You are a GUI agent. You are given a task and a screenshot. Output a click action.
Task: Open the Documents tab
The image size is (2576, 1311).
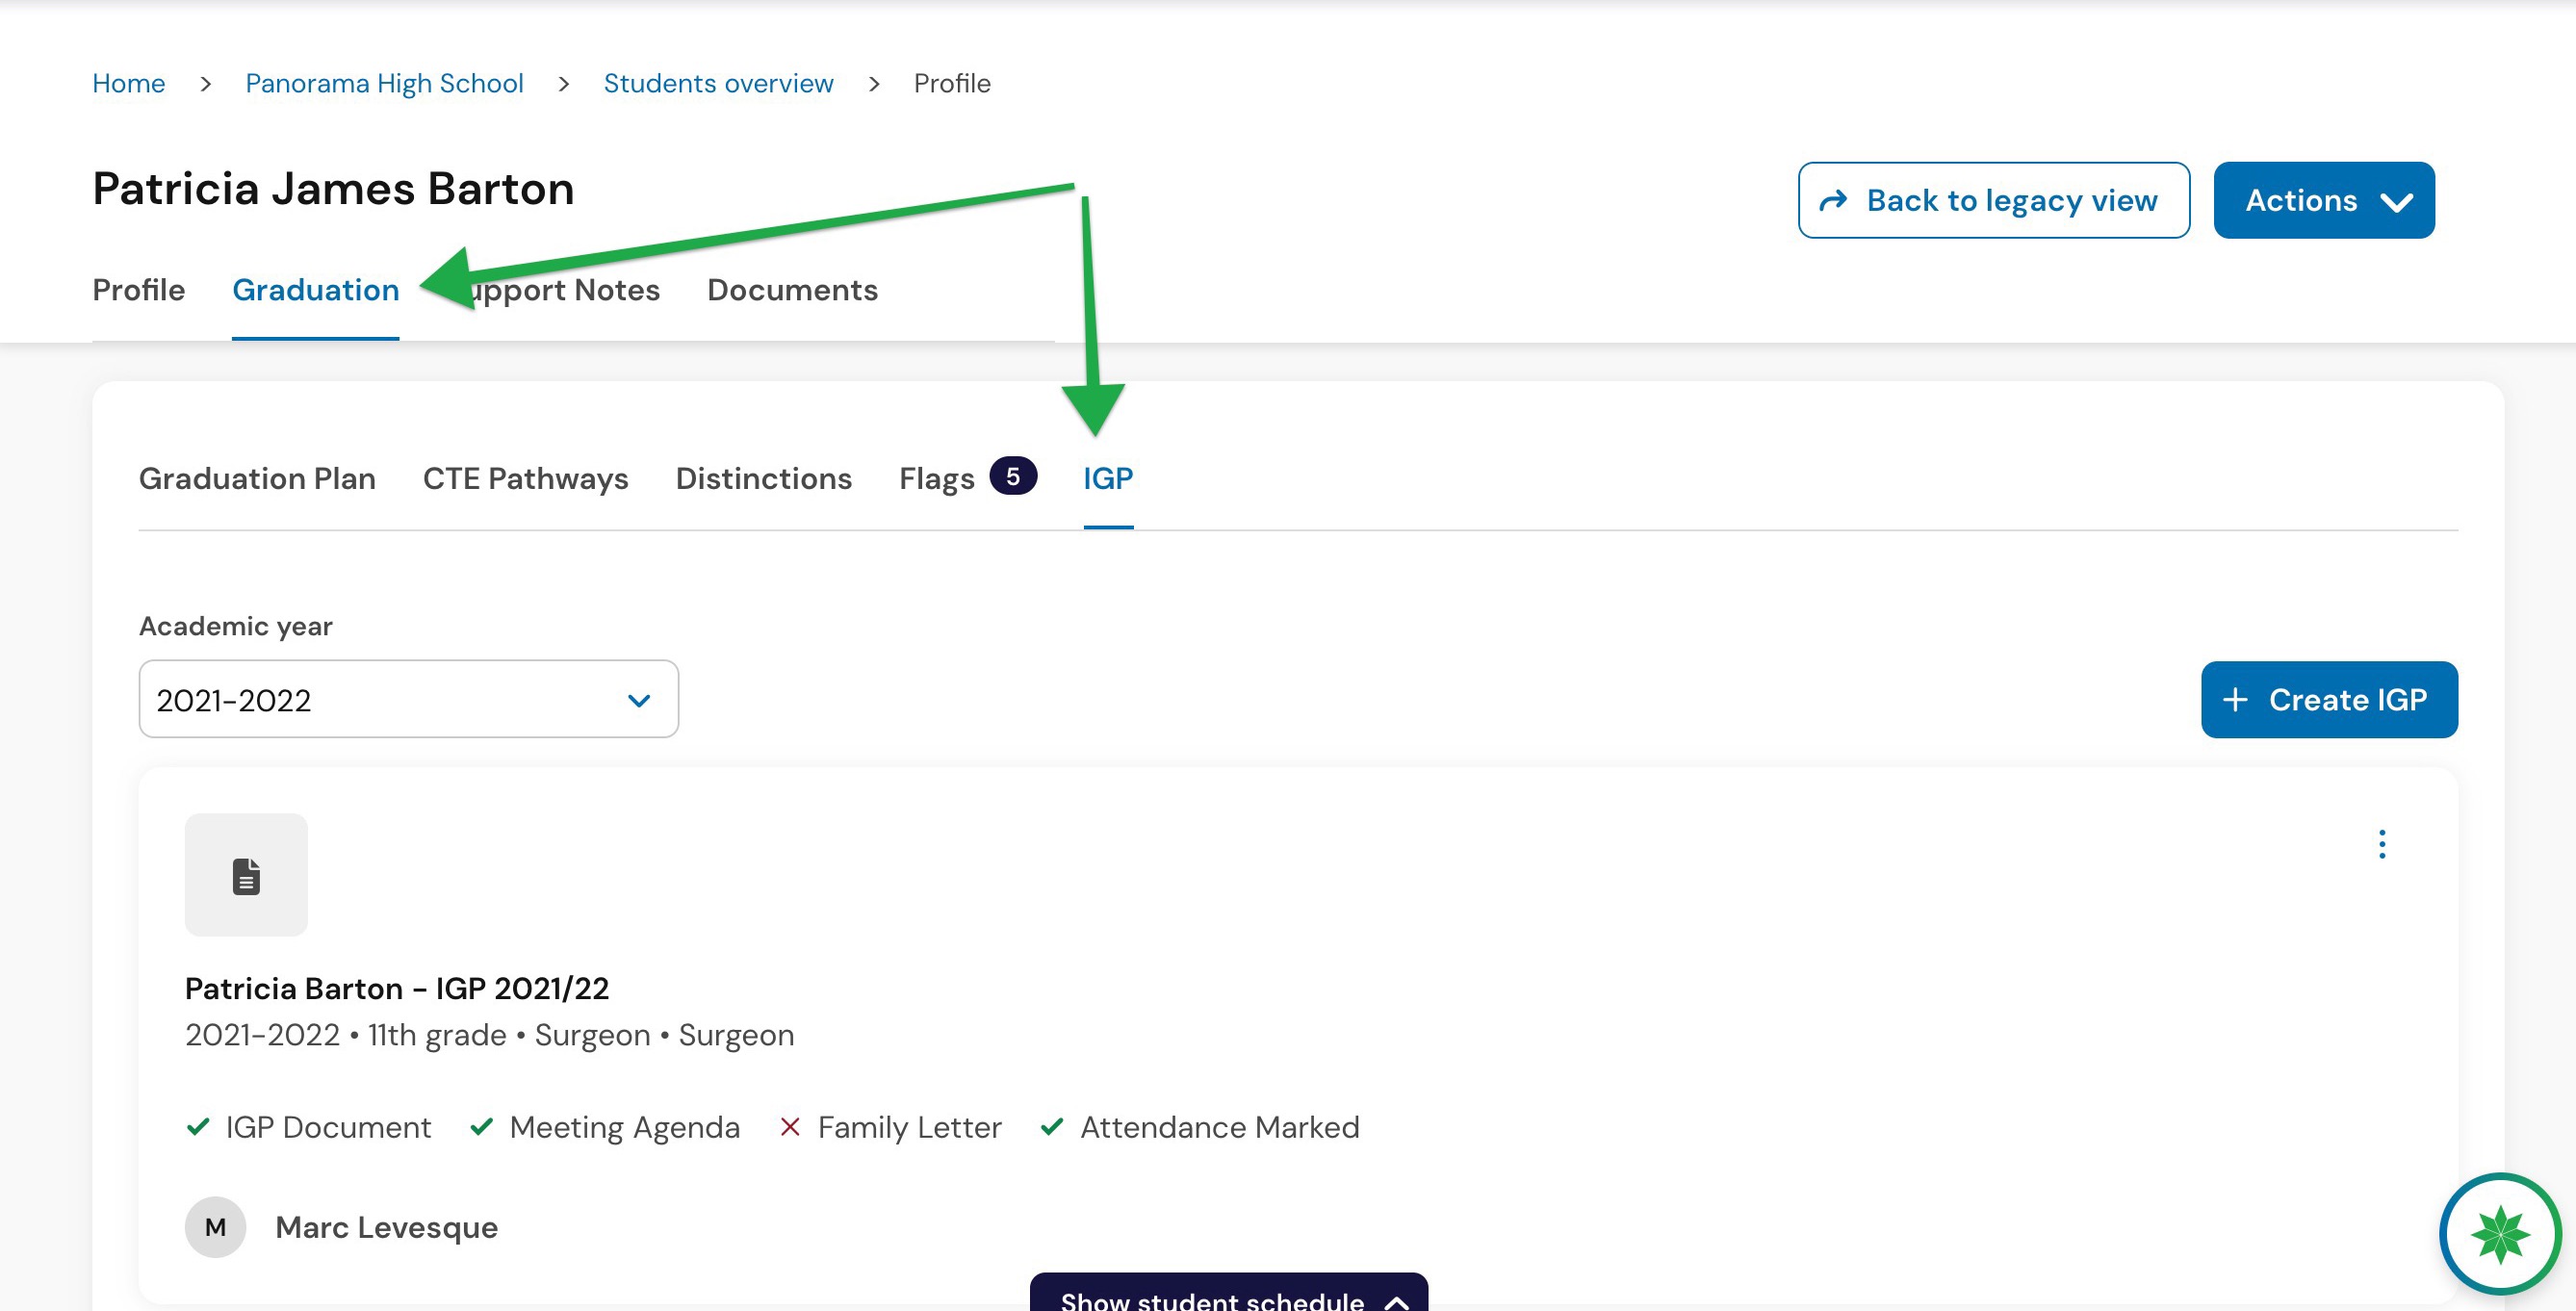pyautogui.click(x=792, y=290)
